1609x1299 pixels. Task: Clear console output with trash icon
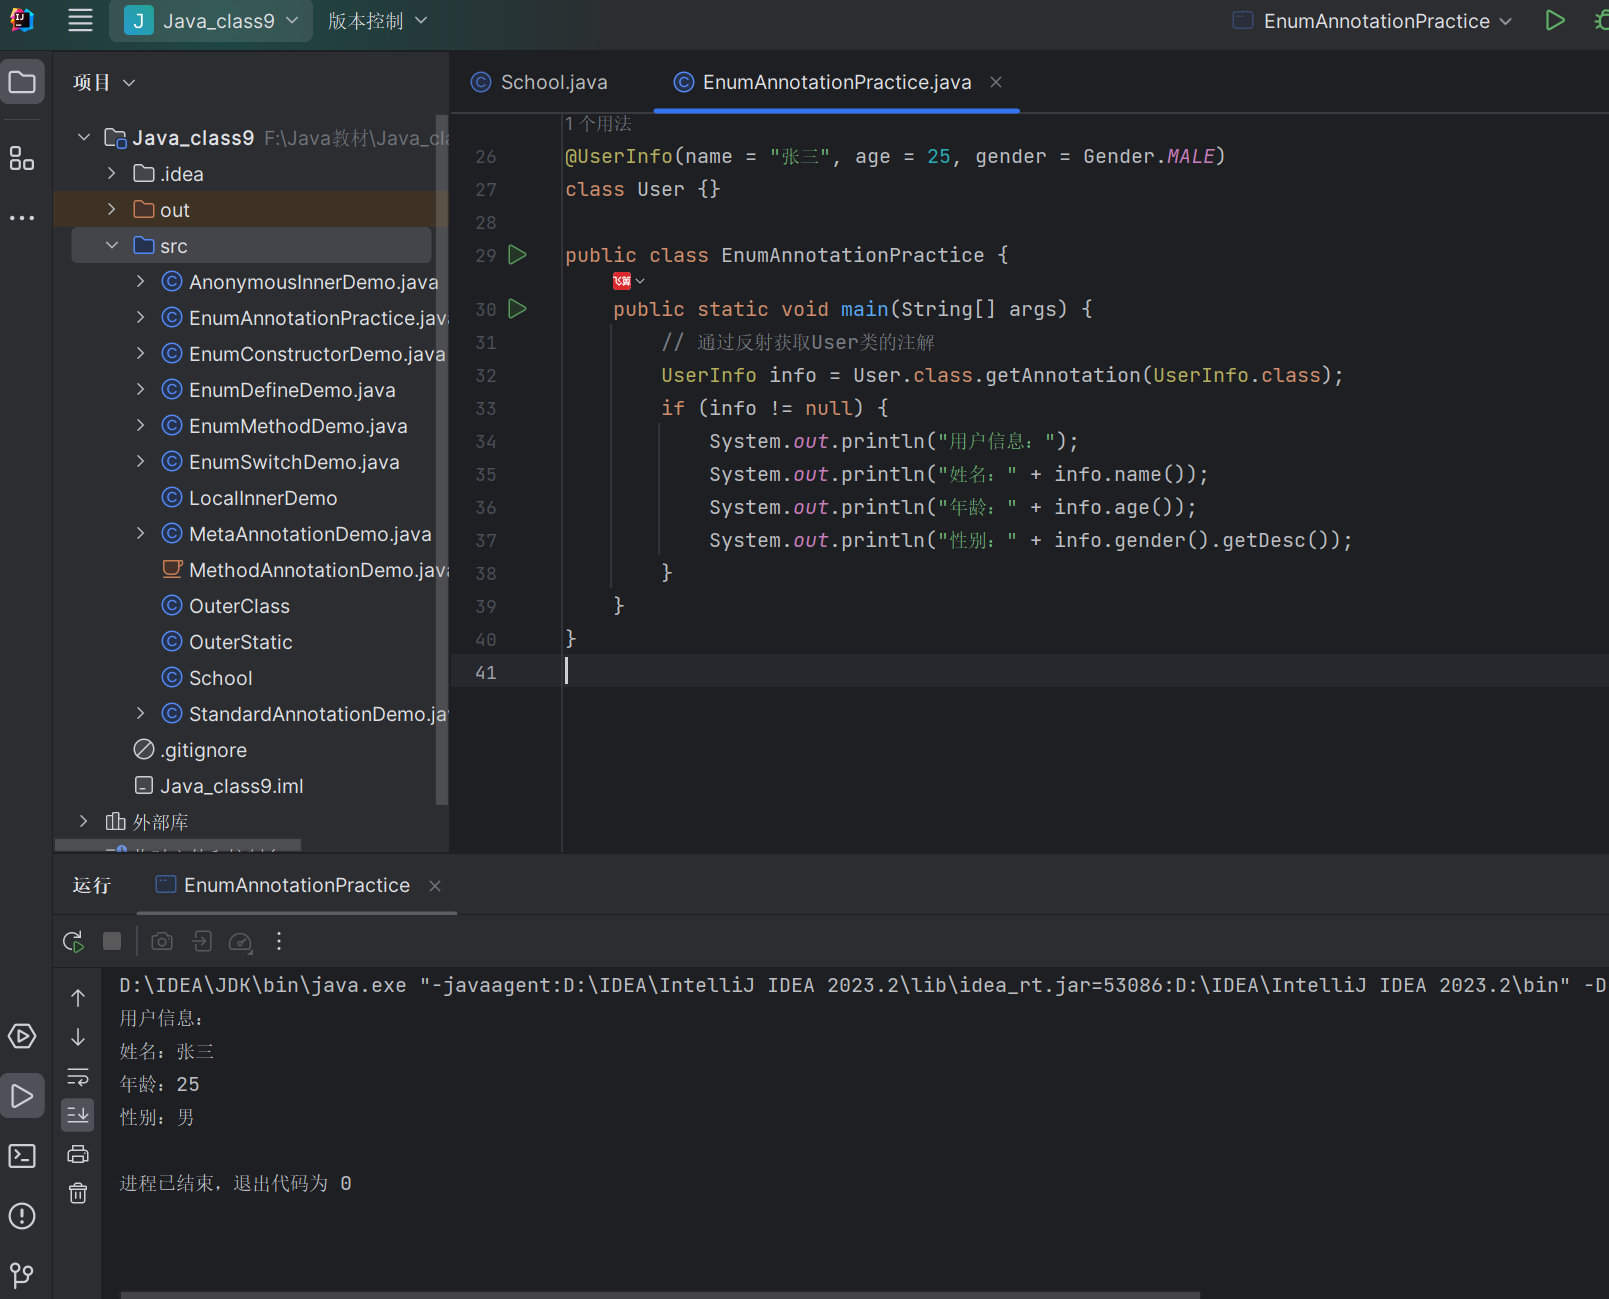(x=78, y=1193)
